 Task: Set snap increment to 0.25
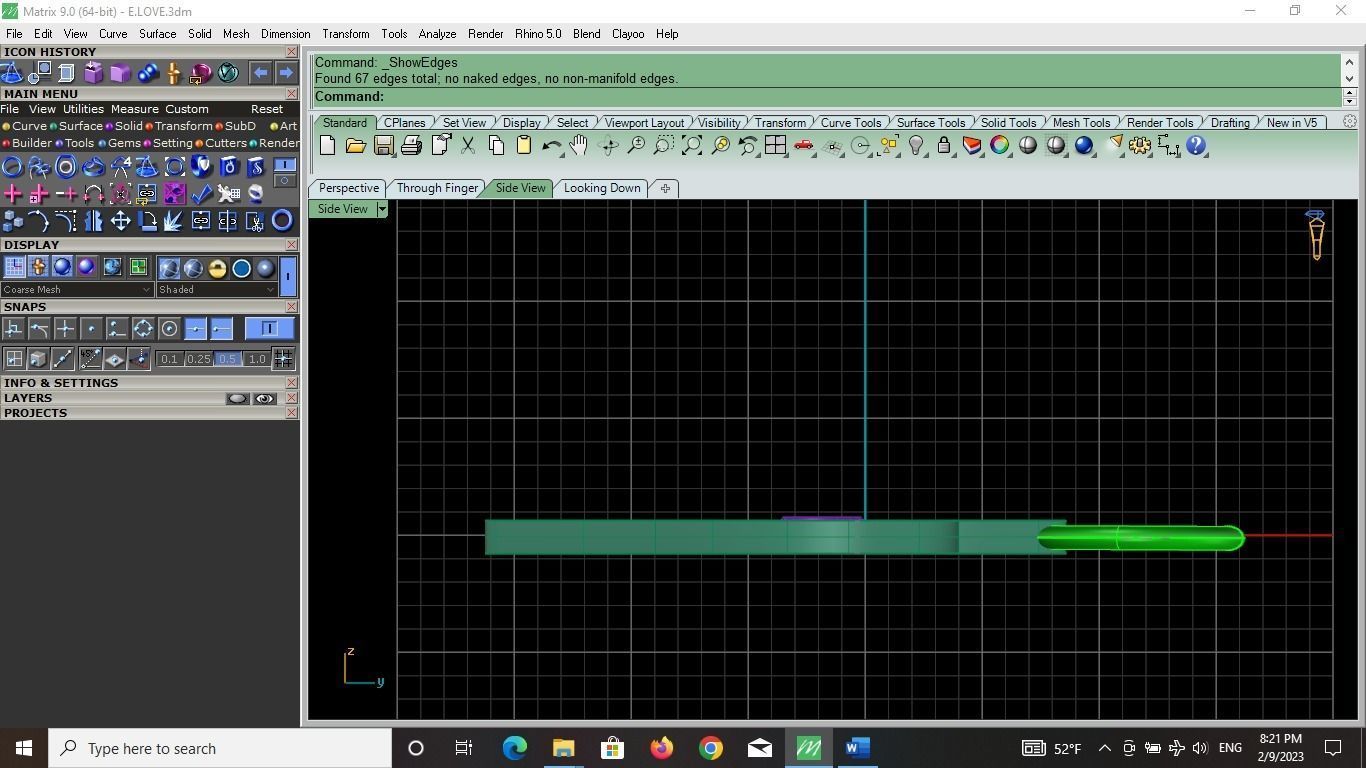tap(198, 359)
